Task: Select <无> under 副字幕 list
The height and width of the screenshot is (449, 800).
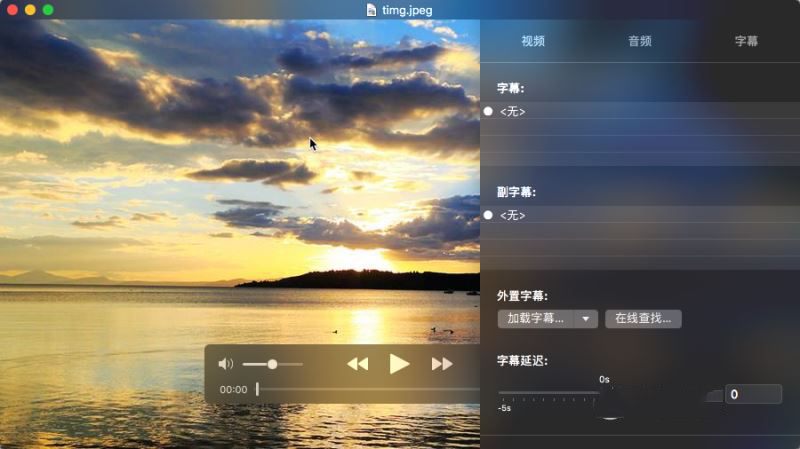Action: [513, 215]
